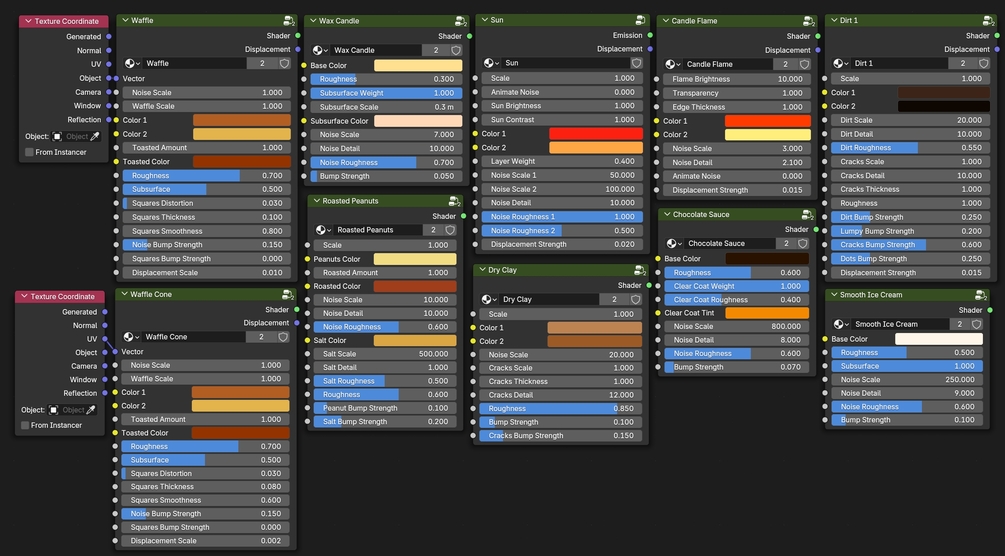Collapse the Smooth Ice Cream node

(x=834, y=295)
